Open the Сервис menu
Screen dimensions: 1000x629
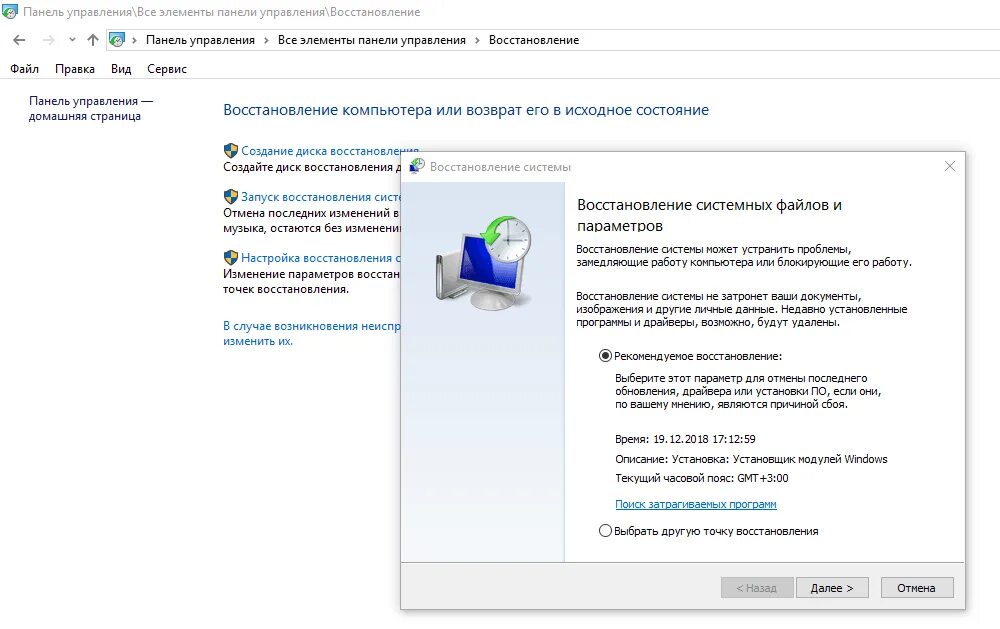click(166, 69)
